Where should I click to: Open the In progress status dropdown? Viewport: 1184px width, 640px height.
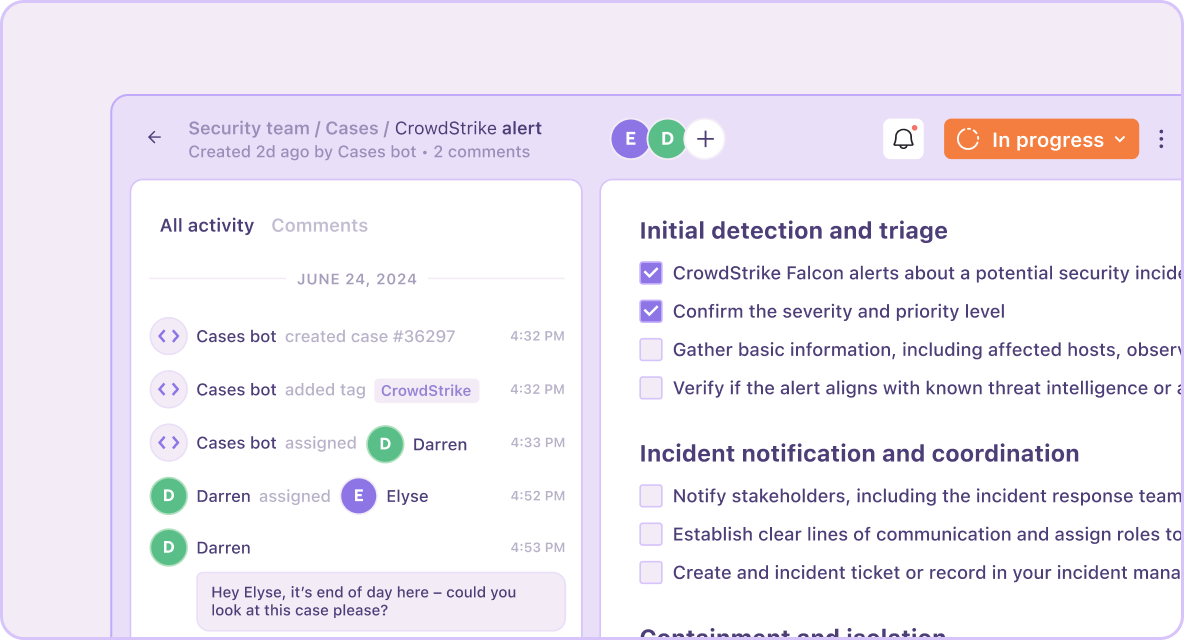(x=1041, y=139)
